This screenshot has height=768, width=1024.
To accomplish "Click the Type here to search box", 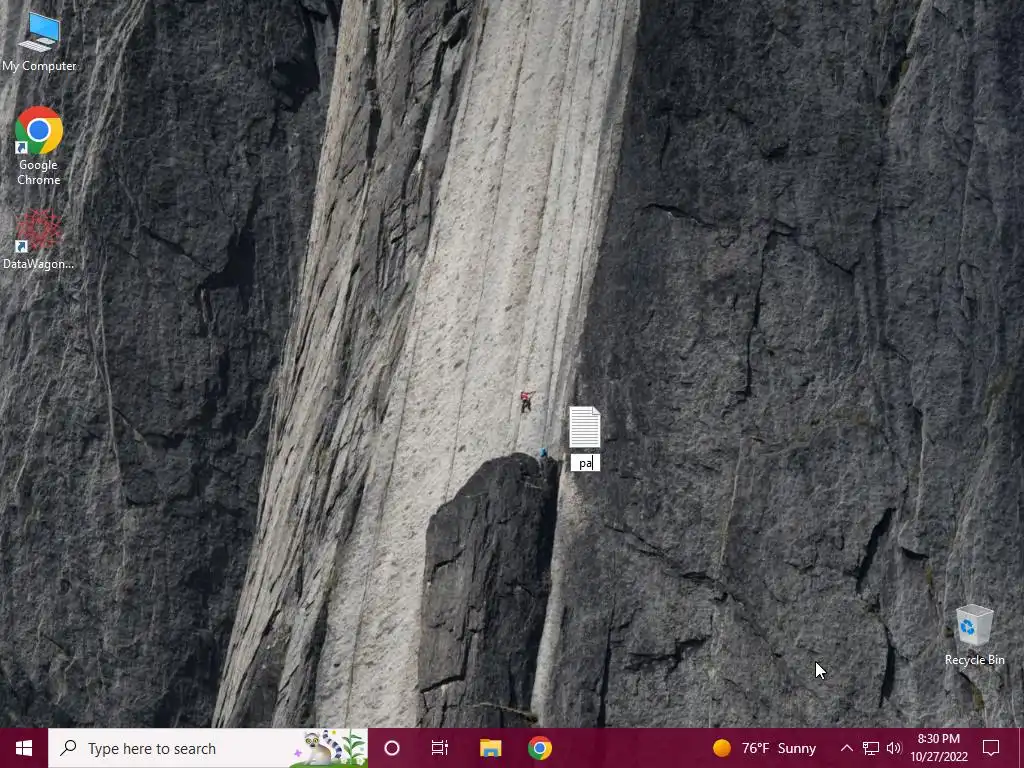I will pyautogui.click(x=208, y=748).
